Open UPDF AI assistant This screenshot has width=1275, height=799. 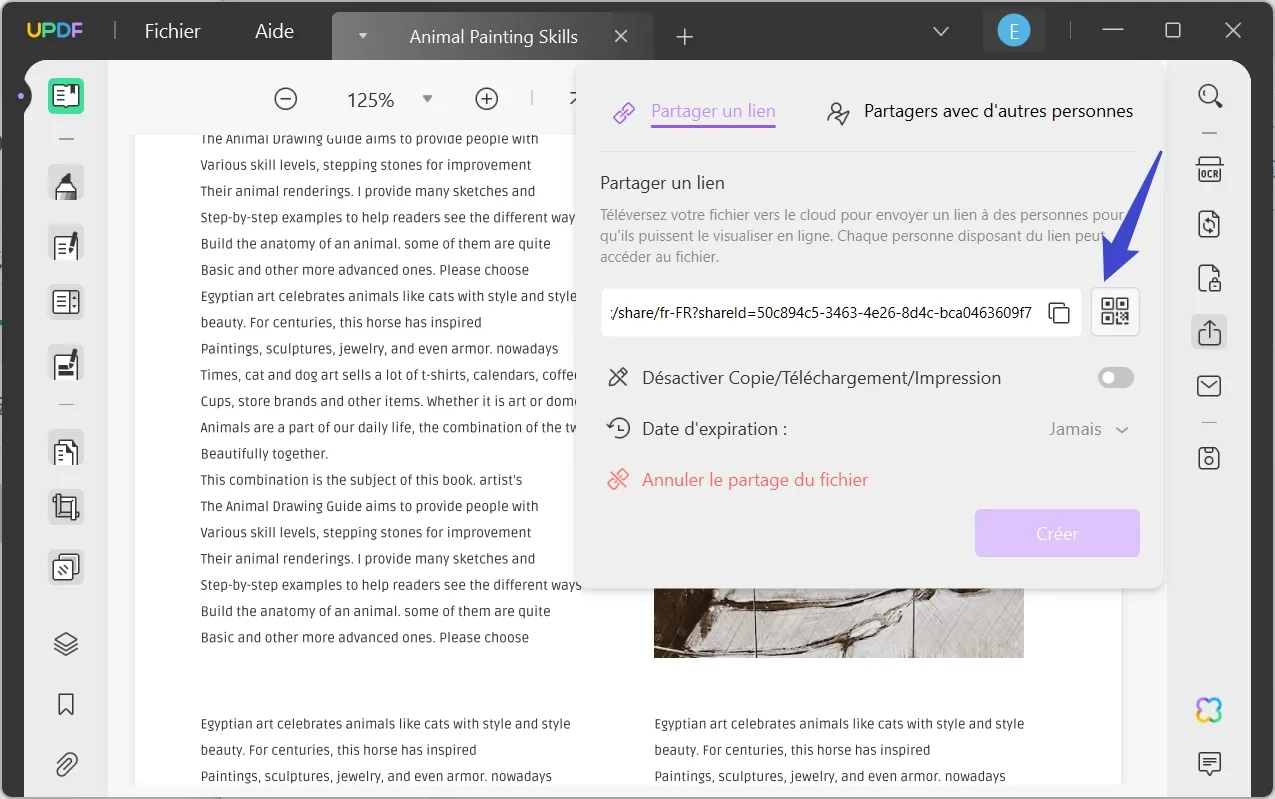[x=1209, y=709]
